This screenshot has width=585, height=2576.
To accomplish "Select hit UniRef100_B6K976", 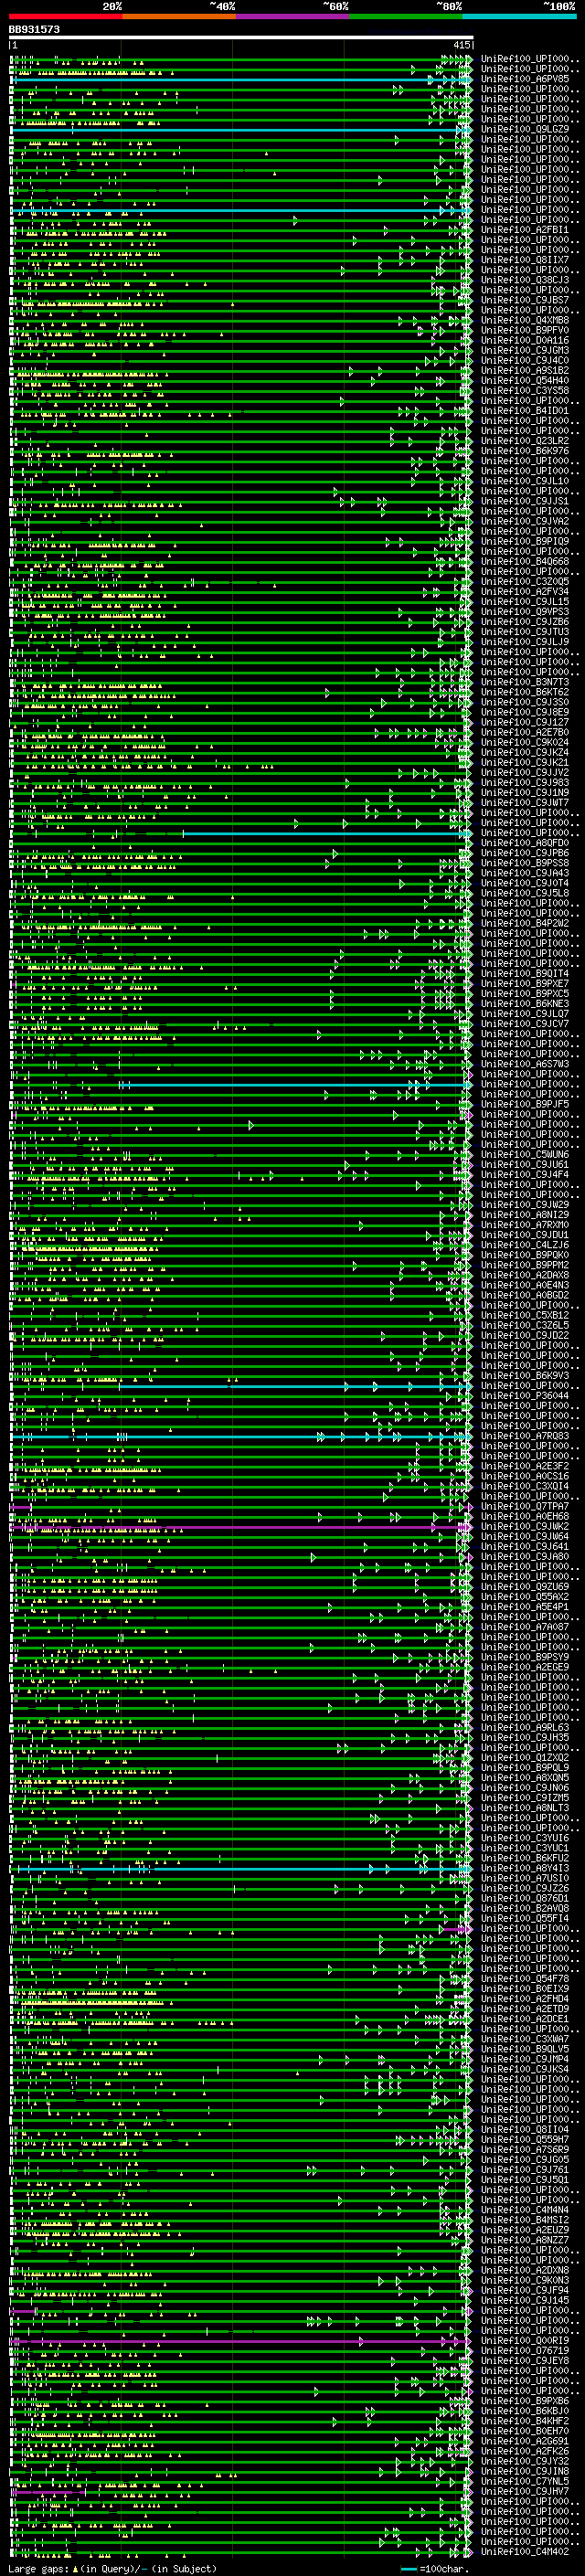I will [x=525, y=451].
